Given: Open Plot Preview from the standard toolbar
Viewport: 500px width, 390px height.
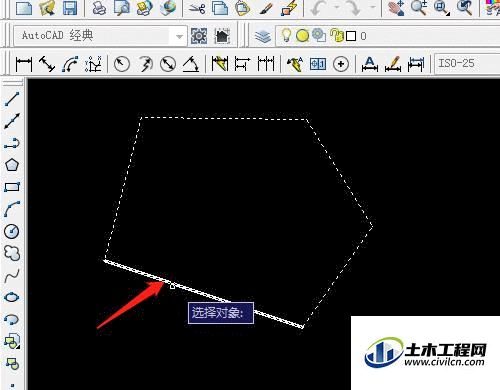Looking at the screenshot, I should 122,7.
